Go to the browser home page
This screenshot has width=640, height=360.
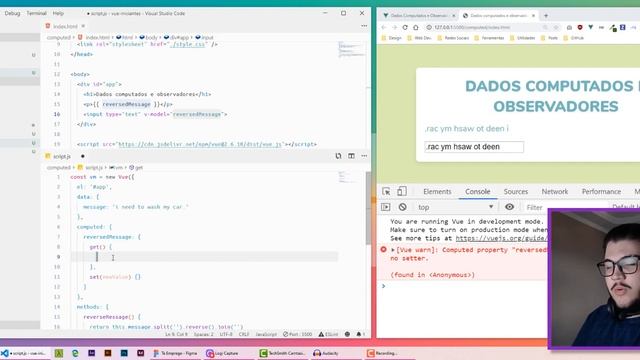click(416, 27)
